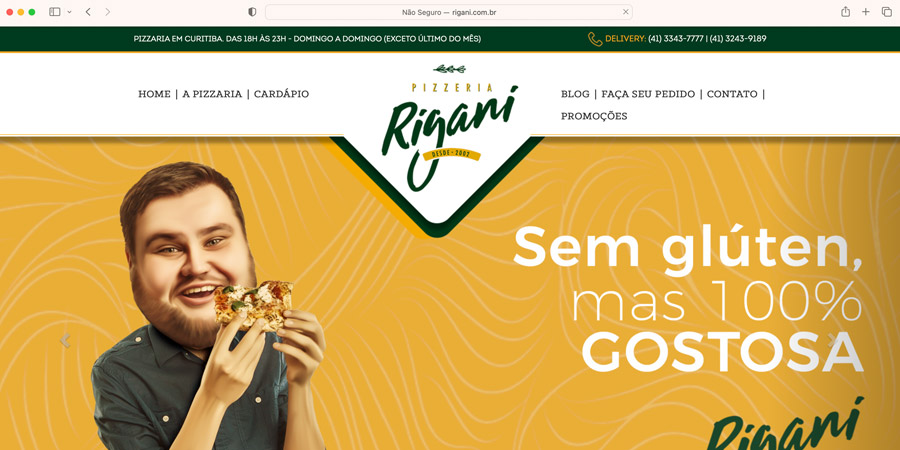Screen dimensions: 900x450
Task: Click the forward navigation arrow
Action: [107, 12]
